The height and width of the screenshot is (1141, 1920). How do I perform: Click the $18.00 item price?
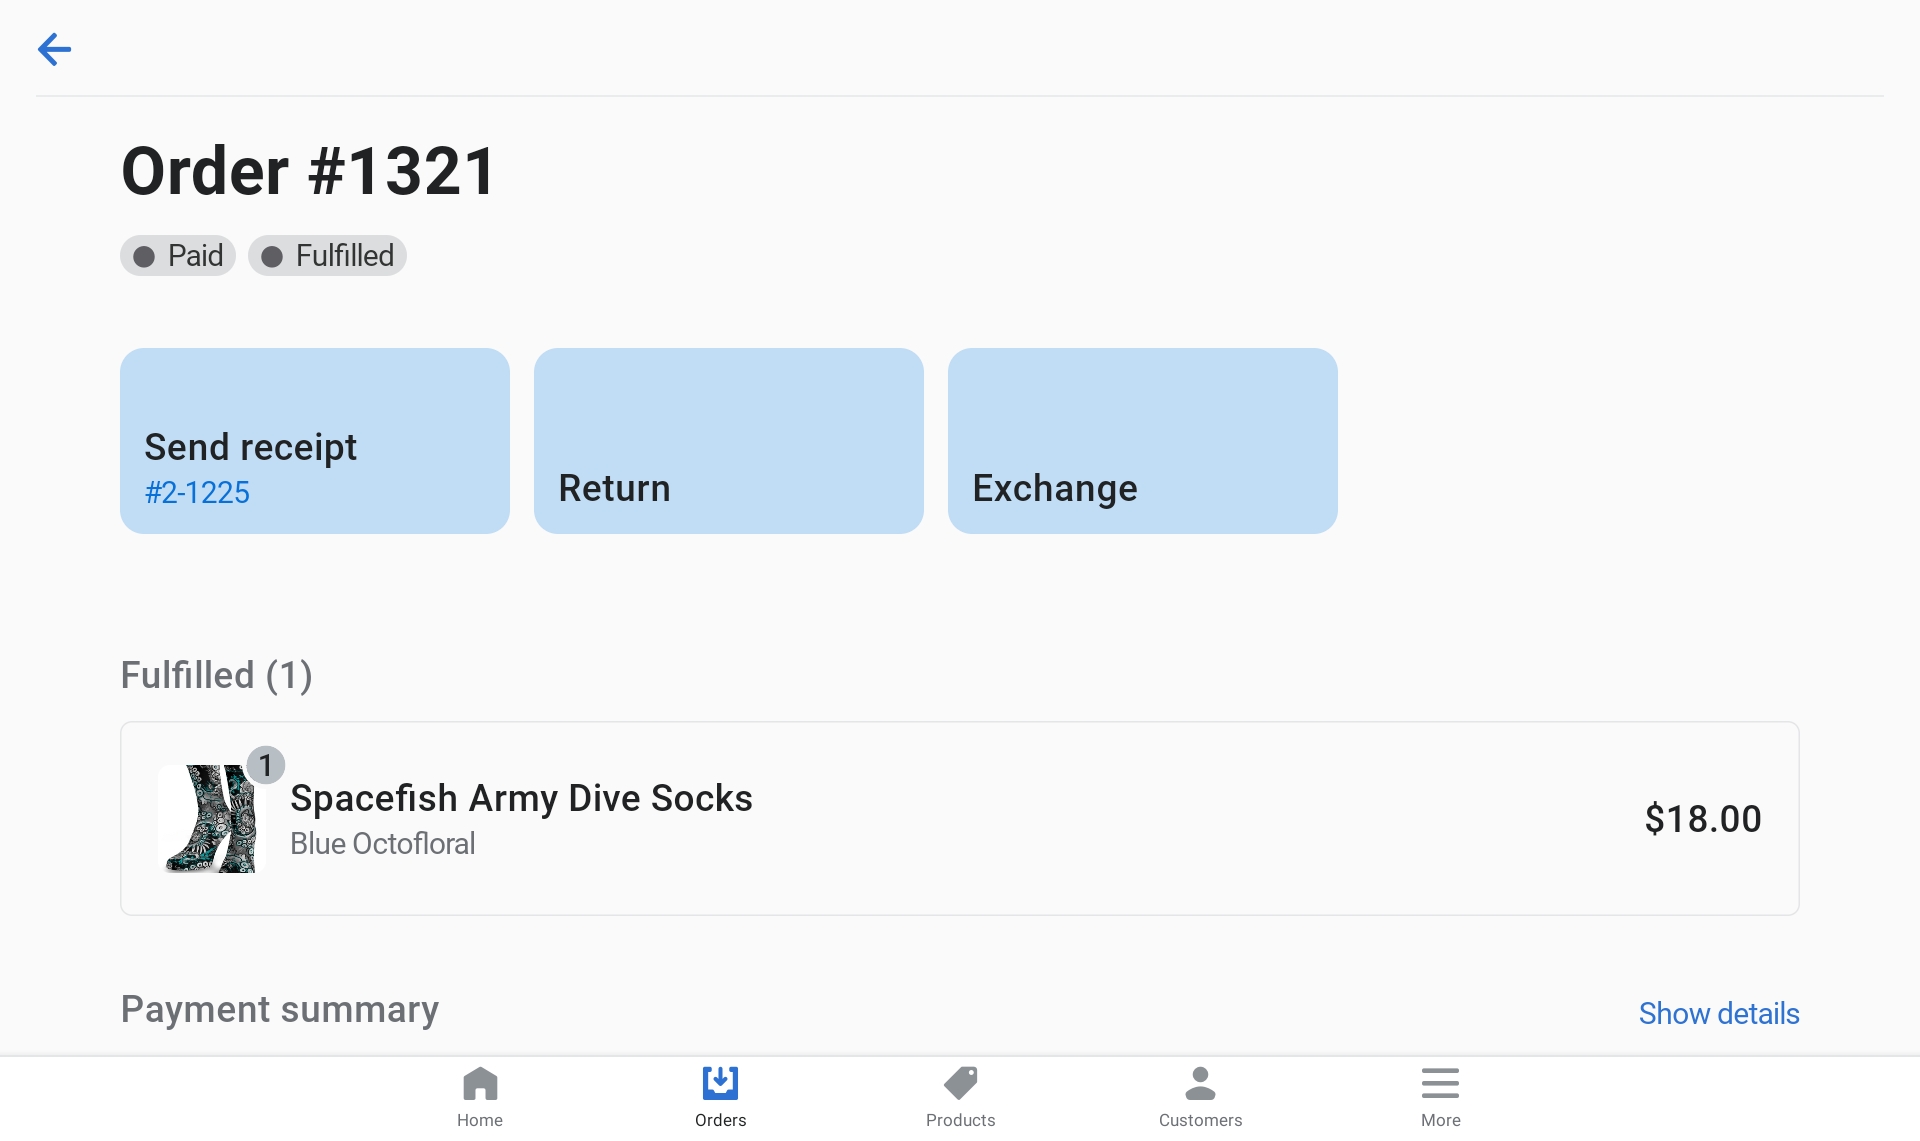(1702, 819)
